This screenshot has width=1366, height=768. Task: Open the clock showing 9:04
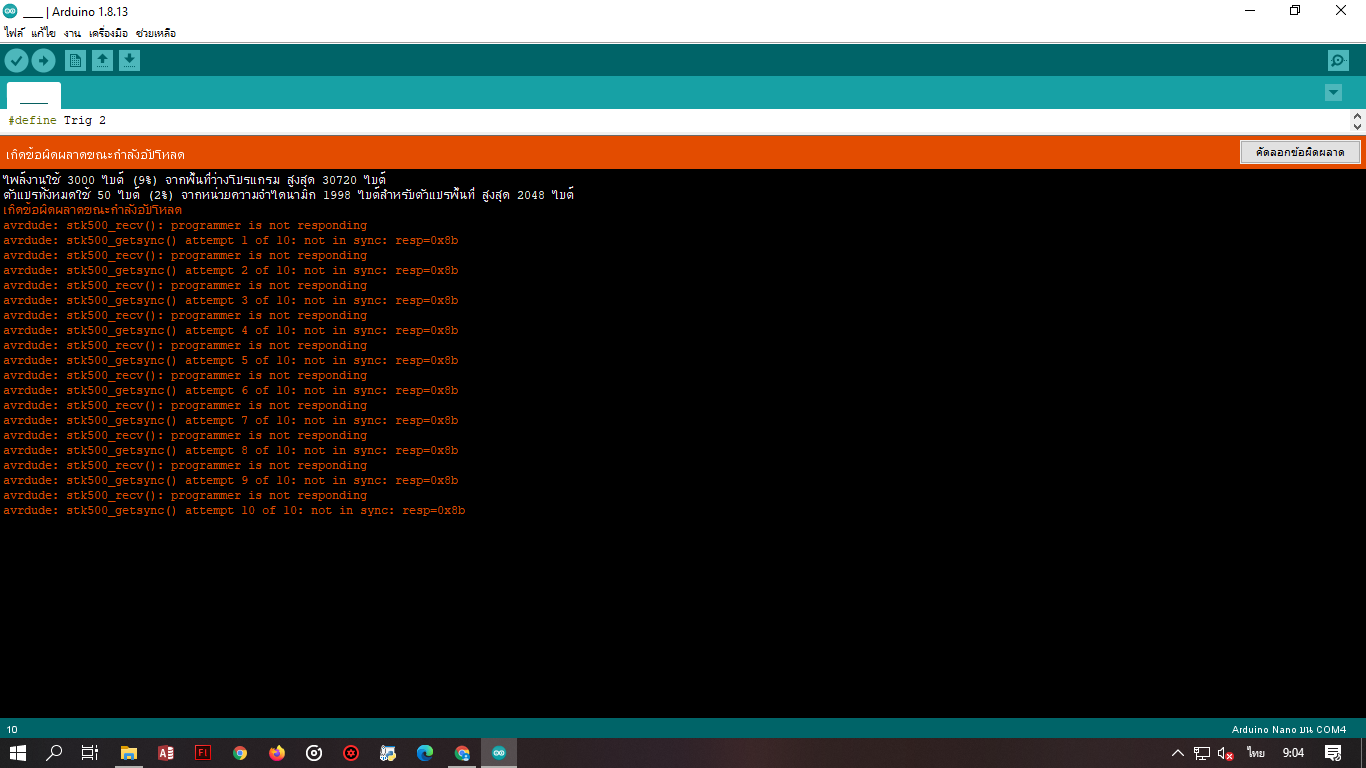(1293, 753)
